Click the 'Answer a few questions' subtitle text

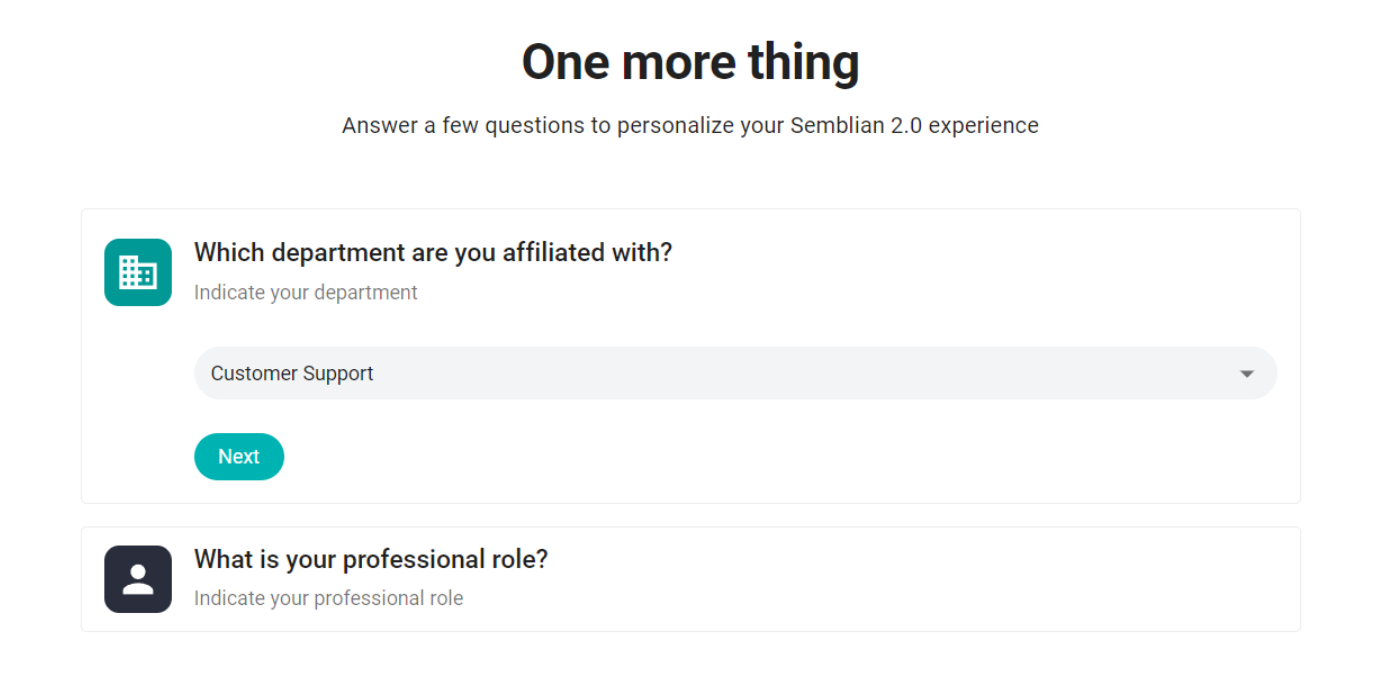690,125
